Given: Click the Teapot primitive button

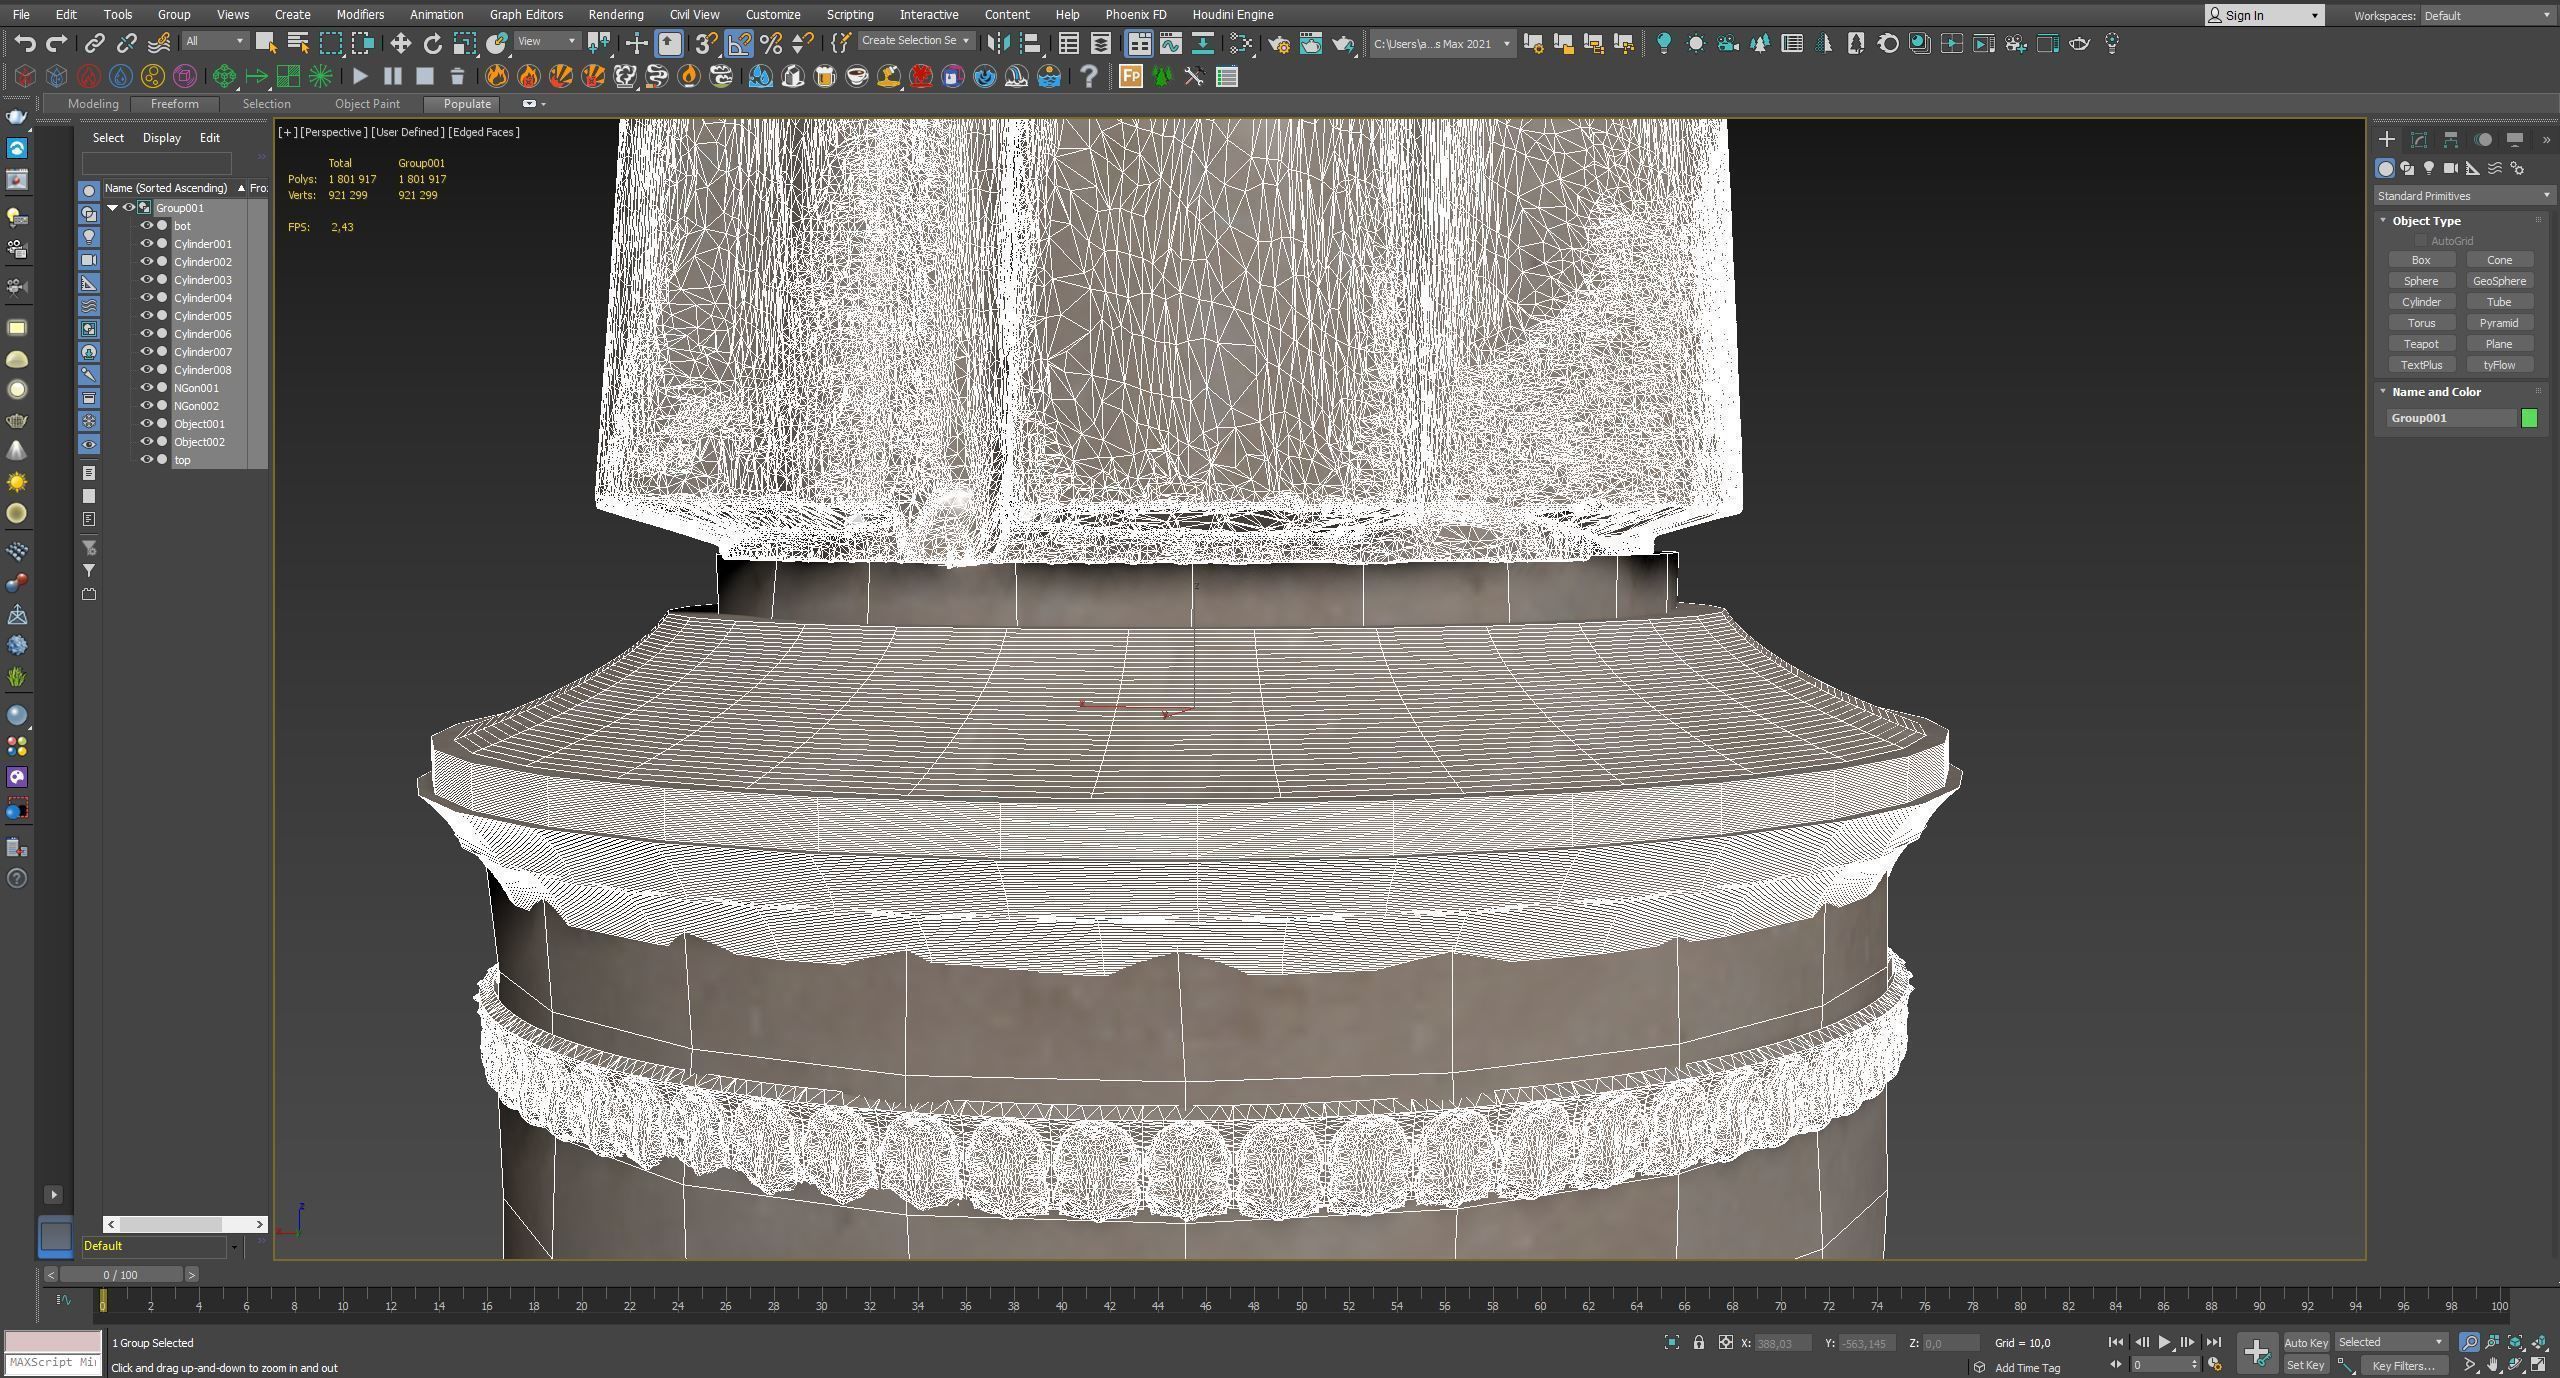Looking at the screenshot, I should [2421, 344].
